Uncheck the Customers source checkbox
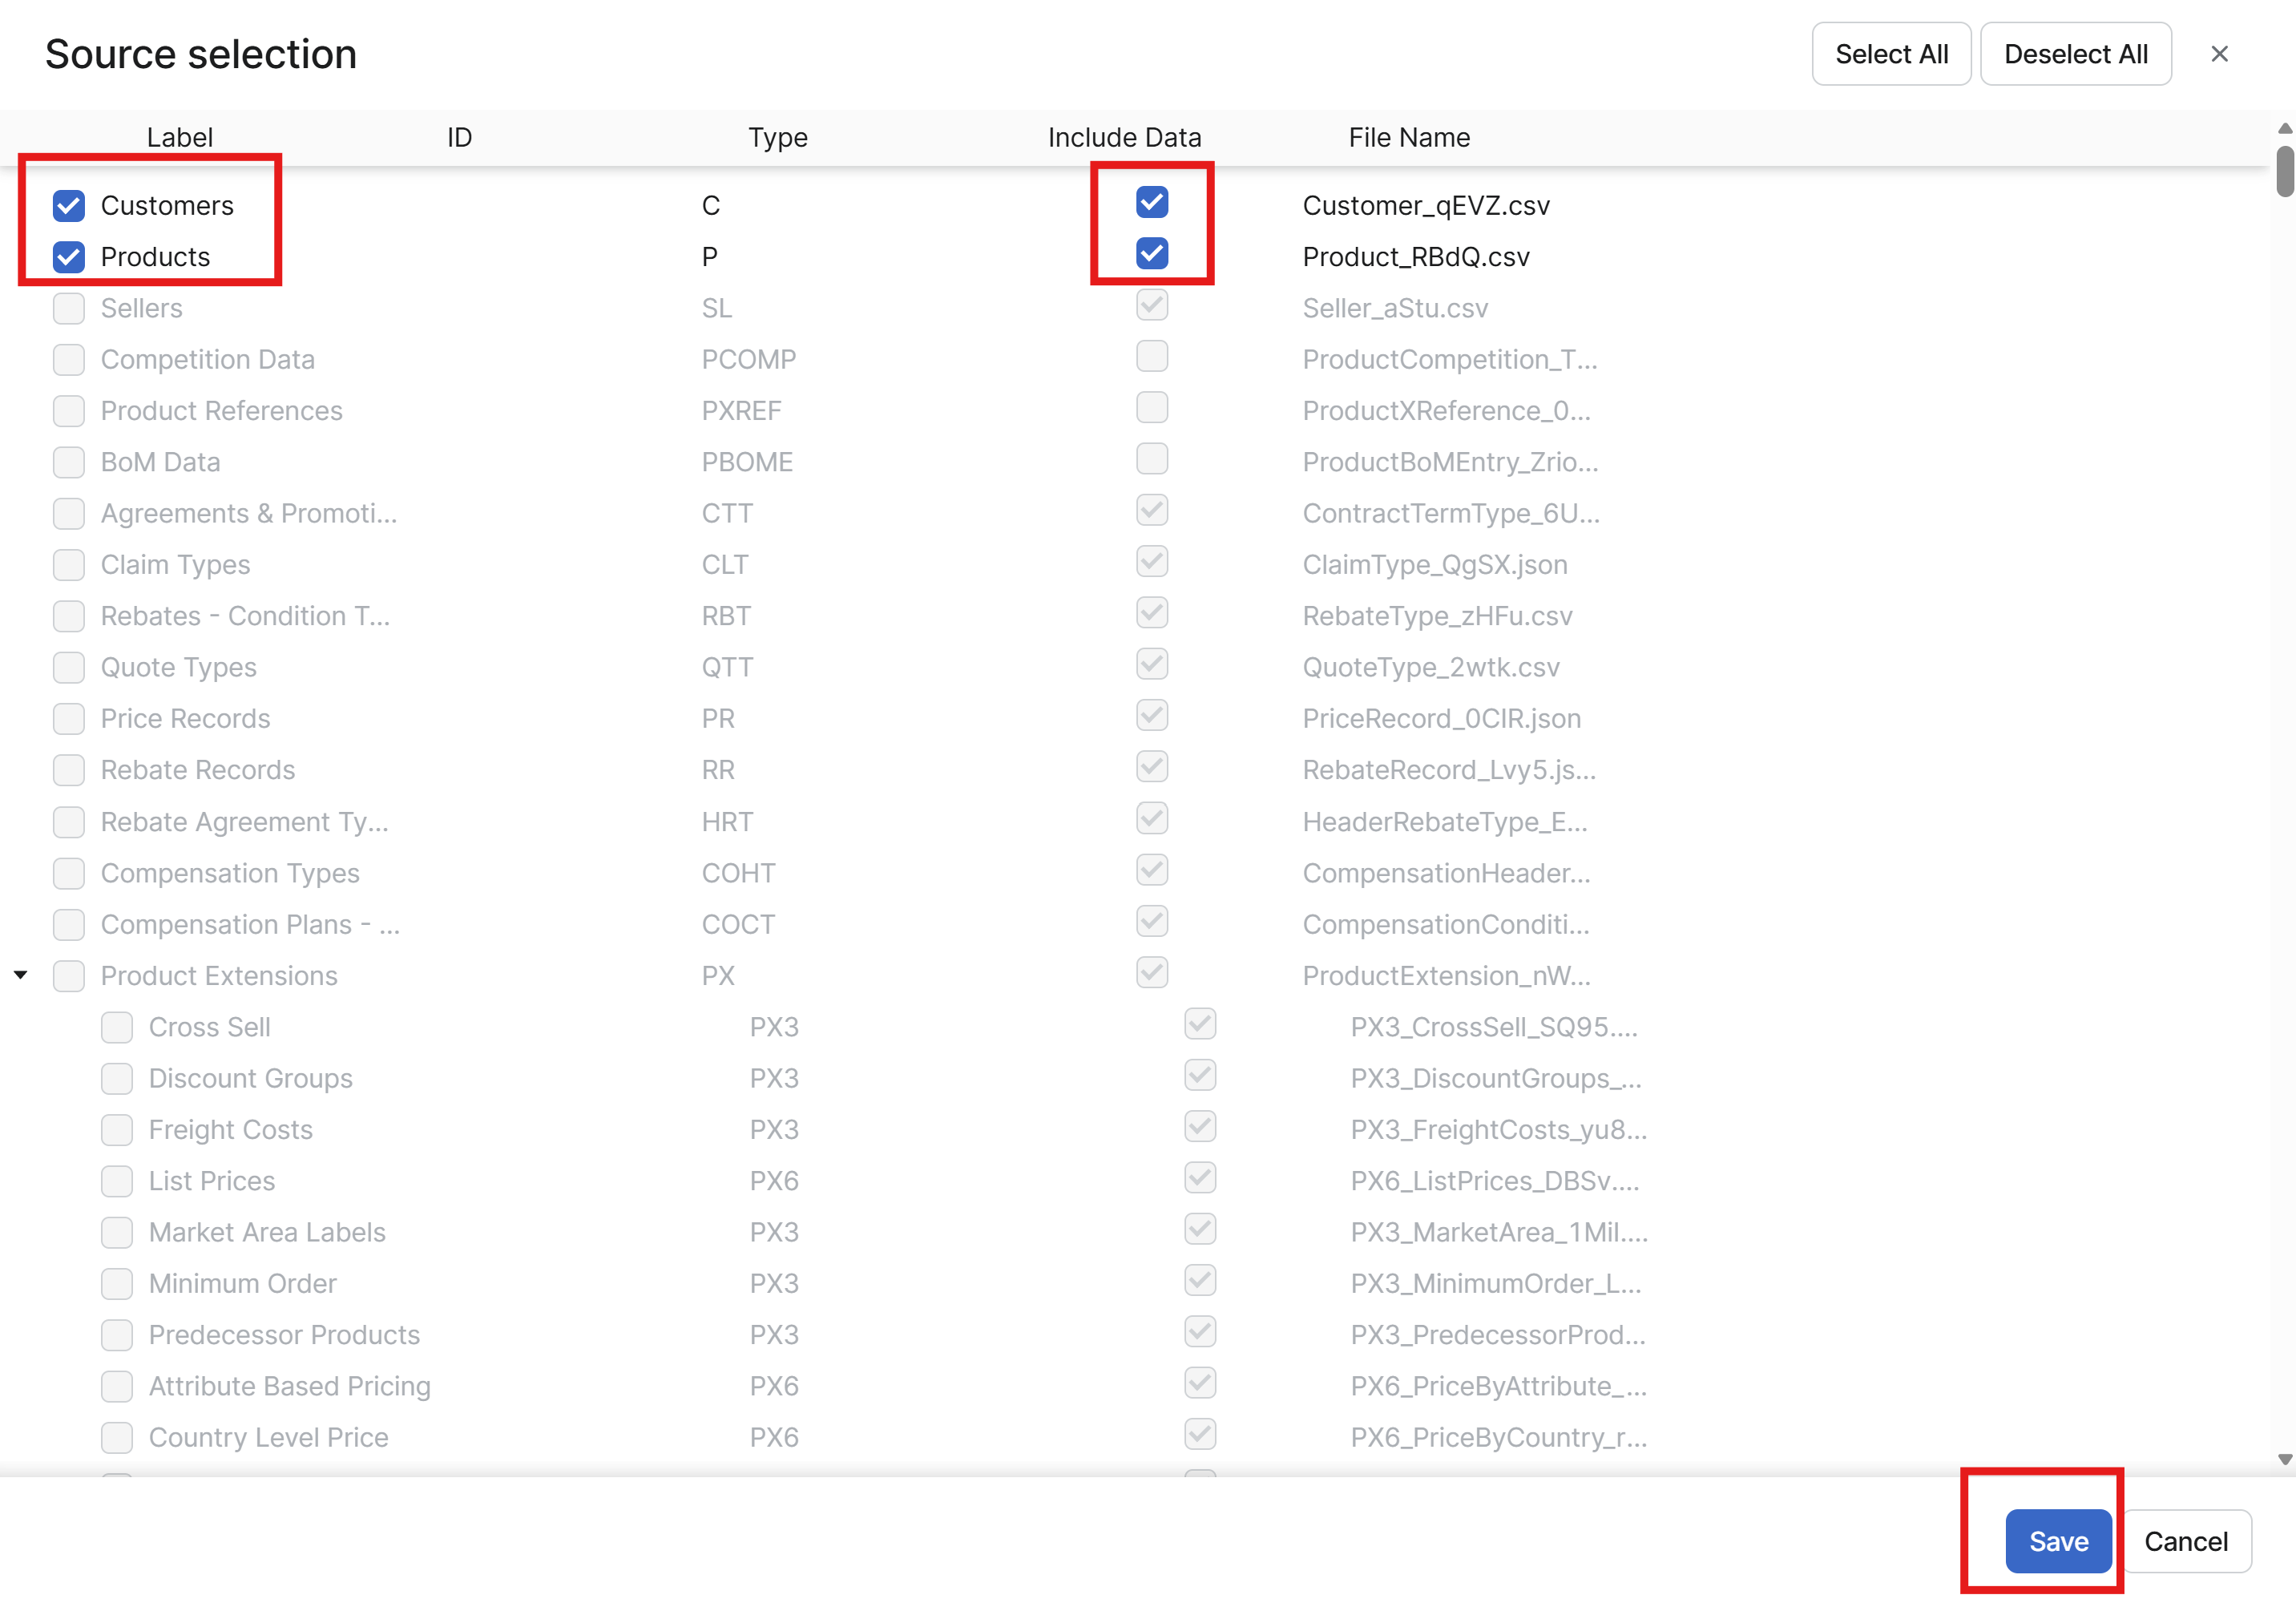 69,206
